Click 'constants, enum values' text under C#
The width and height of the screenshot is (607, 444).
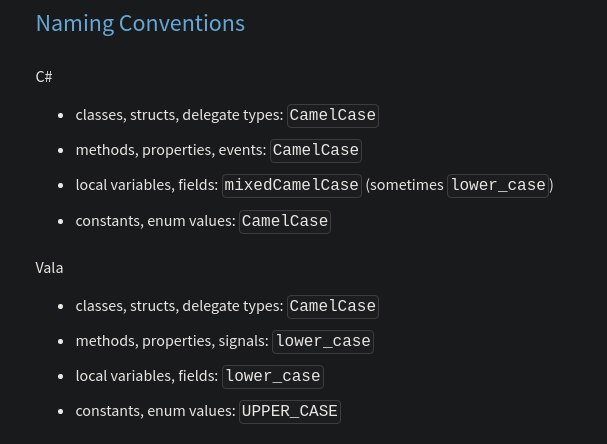[x=156, y=221]
